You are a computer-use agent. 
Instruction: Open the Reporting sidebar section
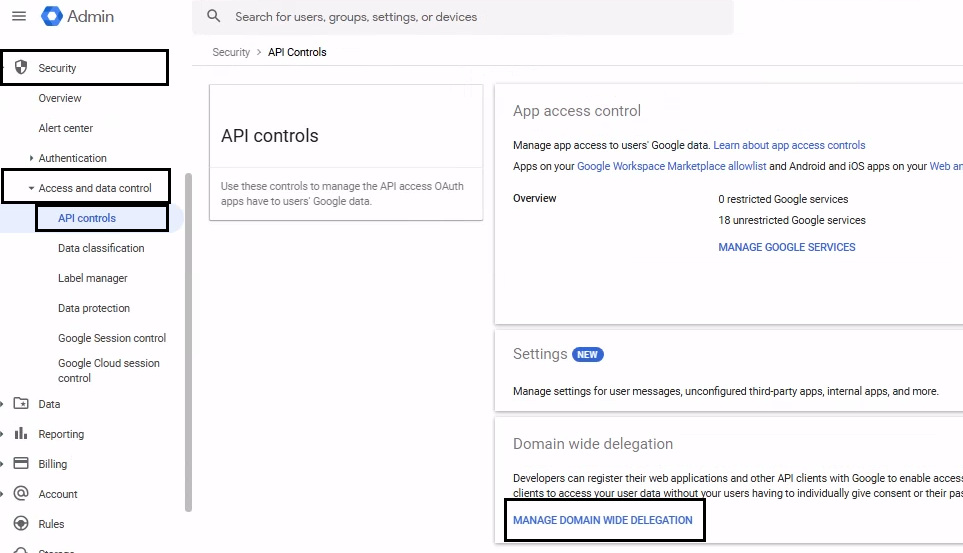(61, 434)
